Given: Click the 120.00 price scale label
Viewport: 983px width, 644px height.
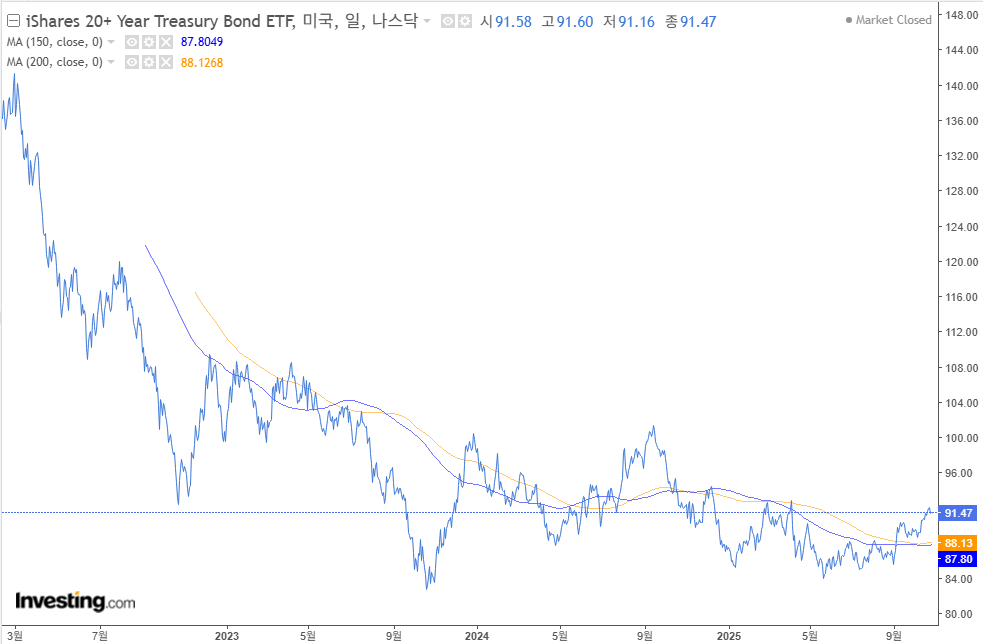Looking at the screenshot, I should tap(962, 261).
